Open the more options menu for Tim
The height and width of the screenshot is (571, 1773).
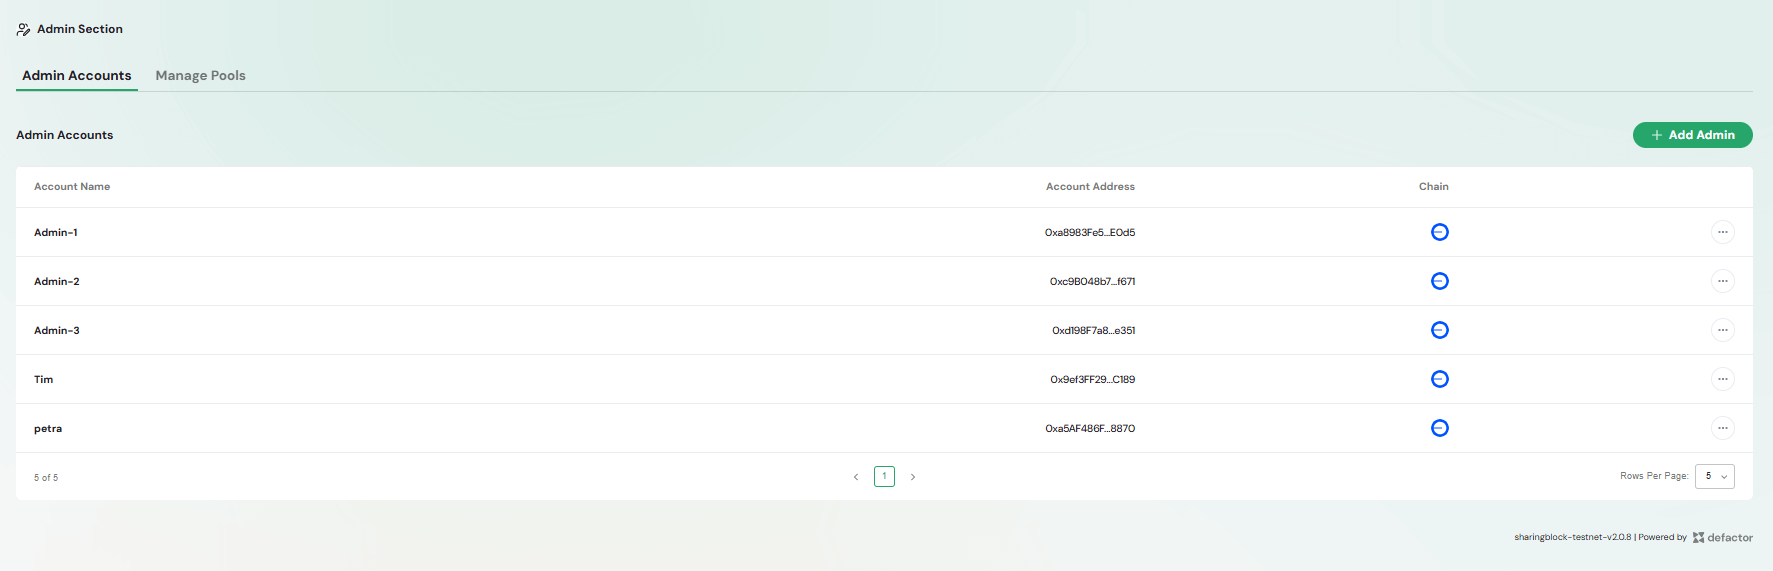point(1722,379)
